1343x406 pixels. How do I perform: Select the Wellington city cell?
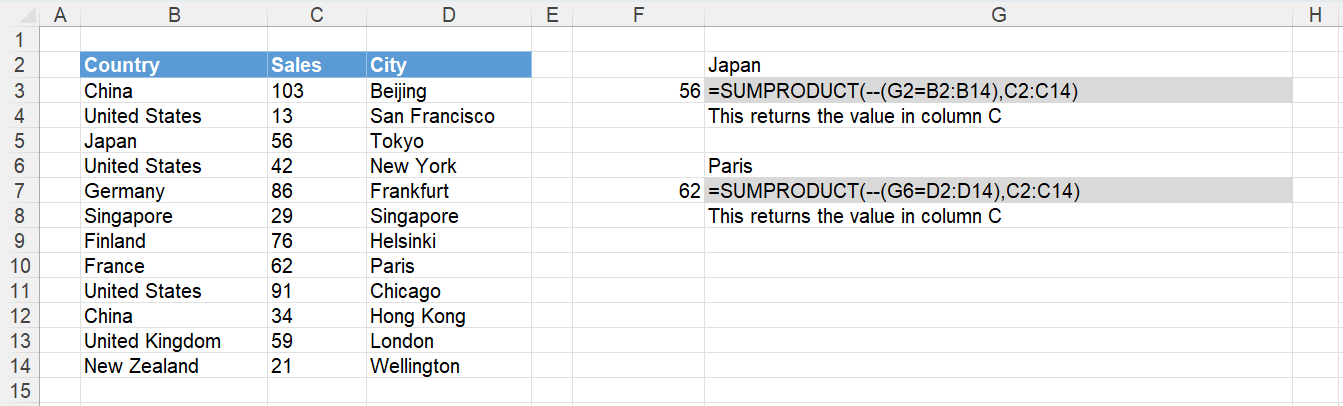click(449, 366)
